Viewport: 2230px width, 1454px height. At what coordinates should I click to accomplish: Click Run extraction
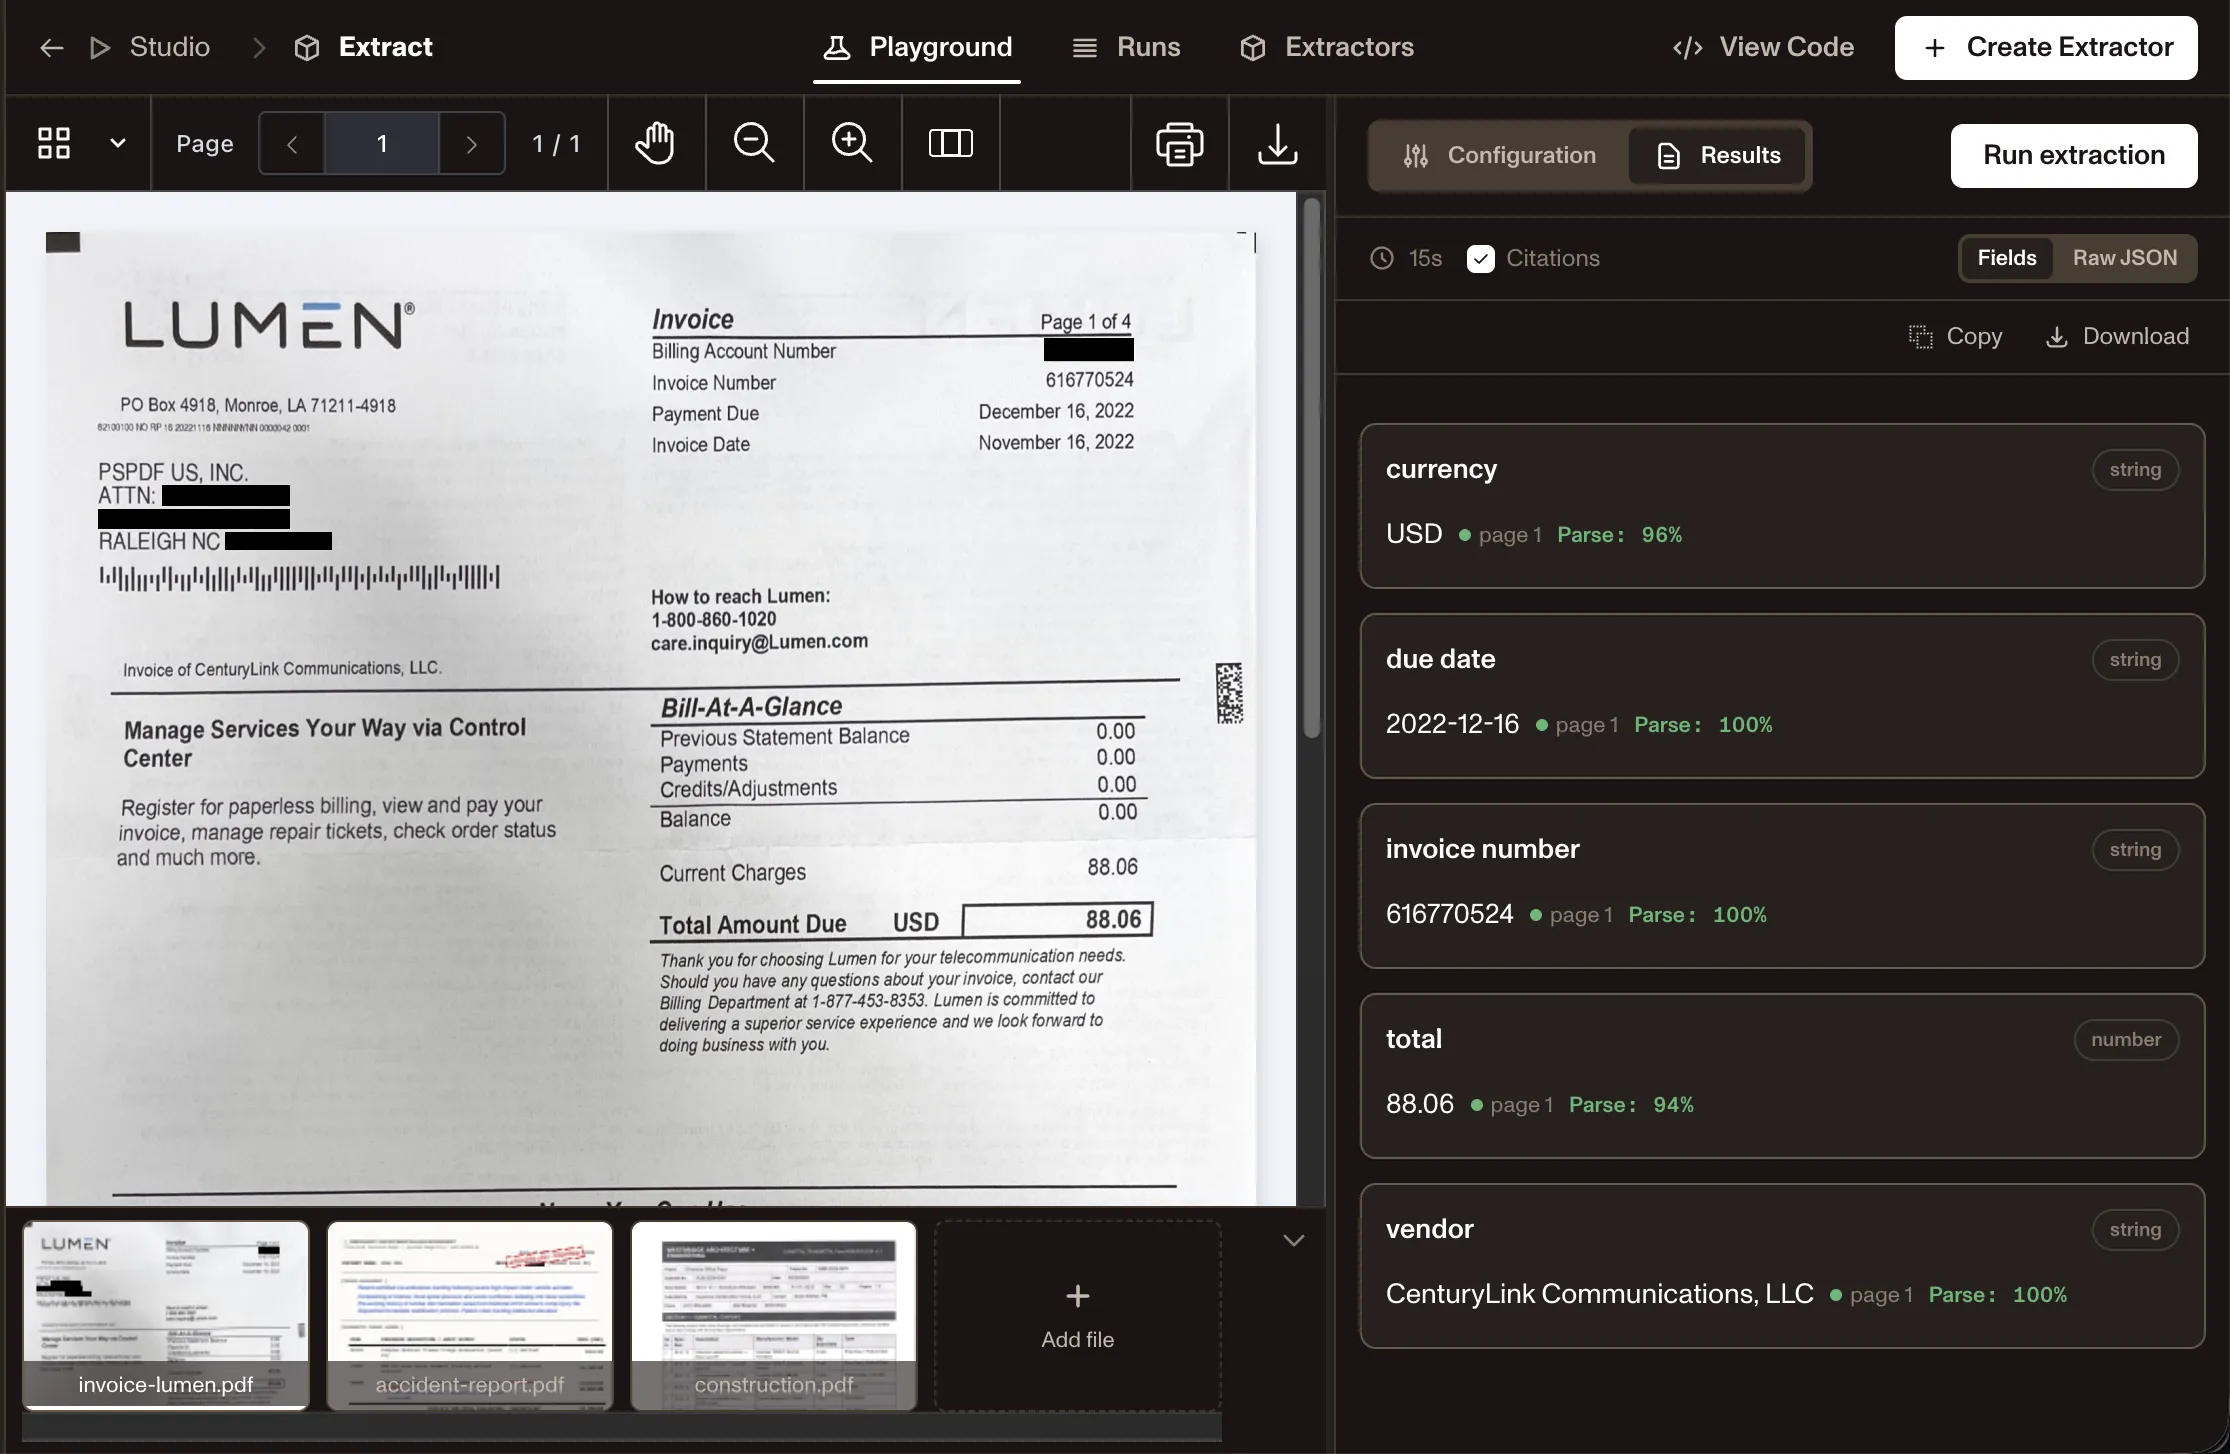(x=2074, y=155)
